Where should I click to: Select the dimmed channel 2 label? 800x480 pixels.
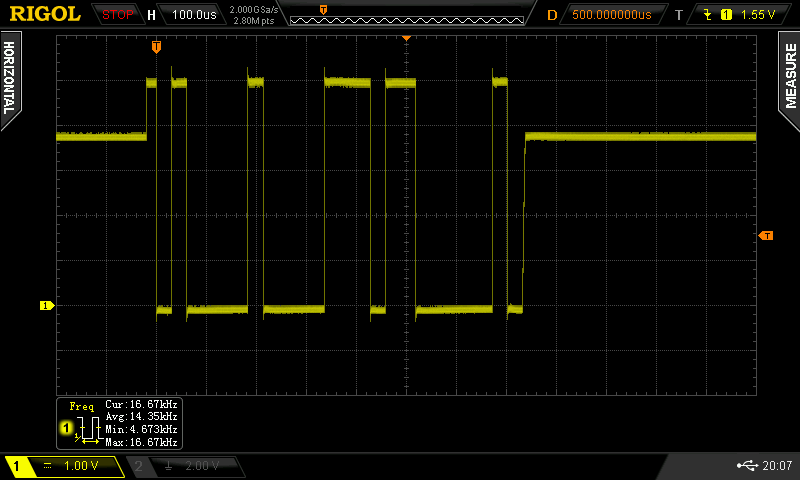pos(138,466)
